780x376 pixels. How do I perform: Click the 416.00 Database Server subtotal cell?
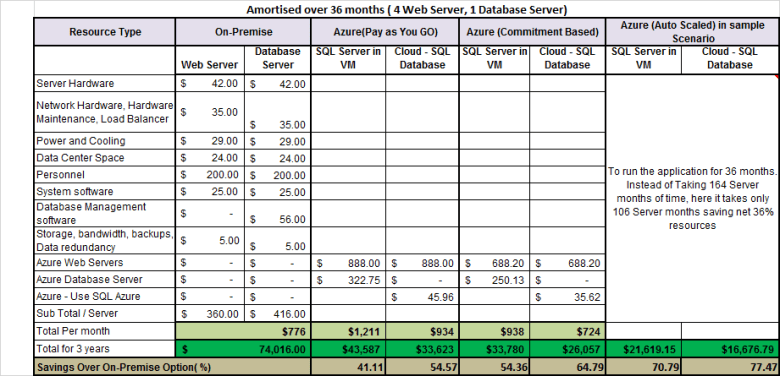point(278,313)
